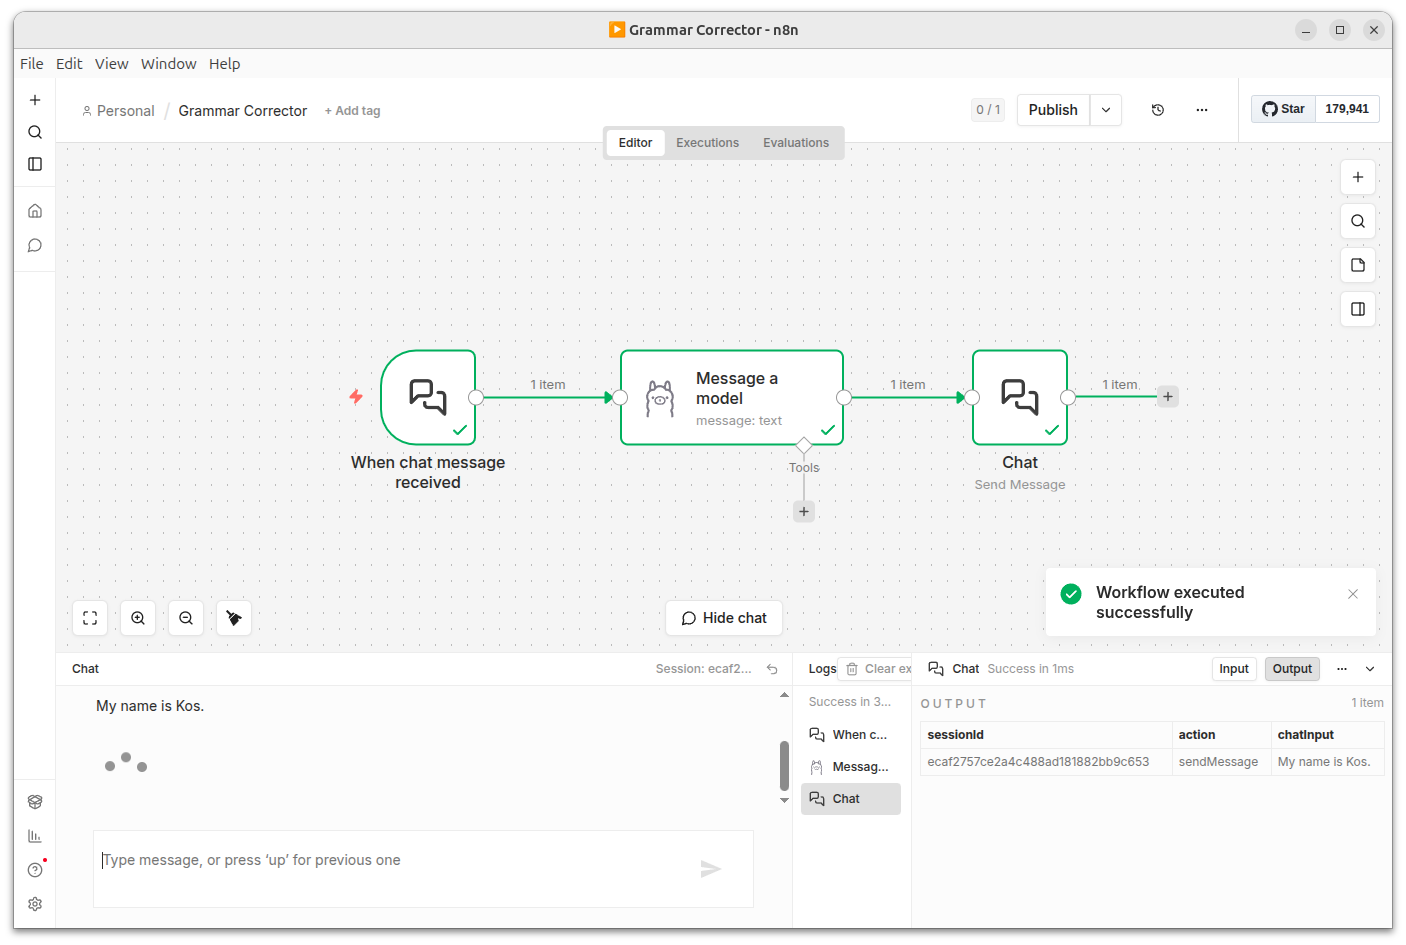Image resolution: width=1406 pixels, height=945 pixels.
Task: Open the workflow options ellipsis menu
Action: pyautogui.click(x=1201, y=110)
